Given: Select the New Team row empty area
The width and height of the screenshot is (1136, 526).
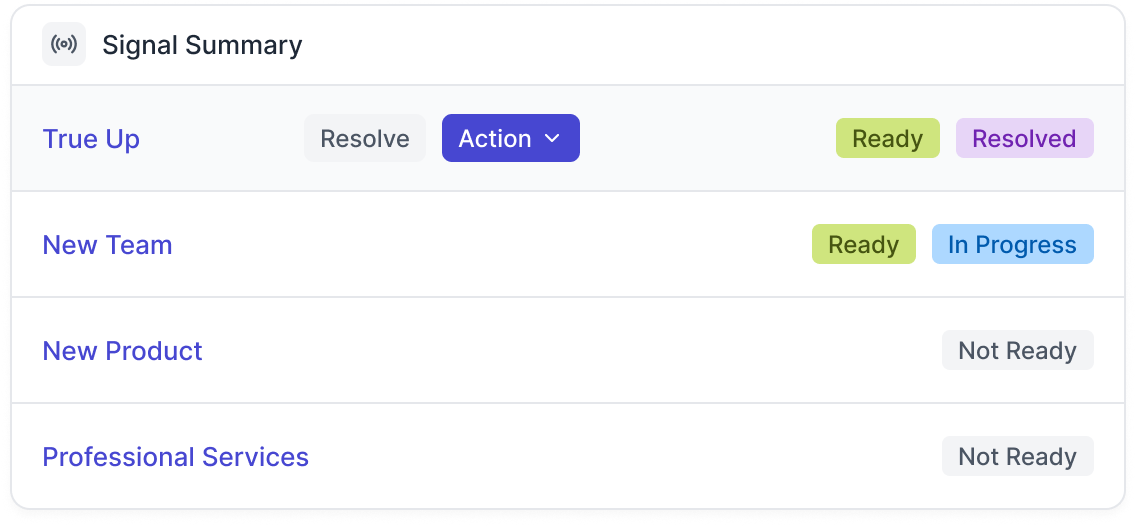Looking at the screenshot, I should pos(500,245).
